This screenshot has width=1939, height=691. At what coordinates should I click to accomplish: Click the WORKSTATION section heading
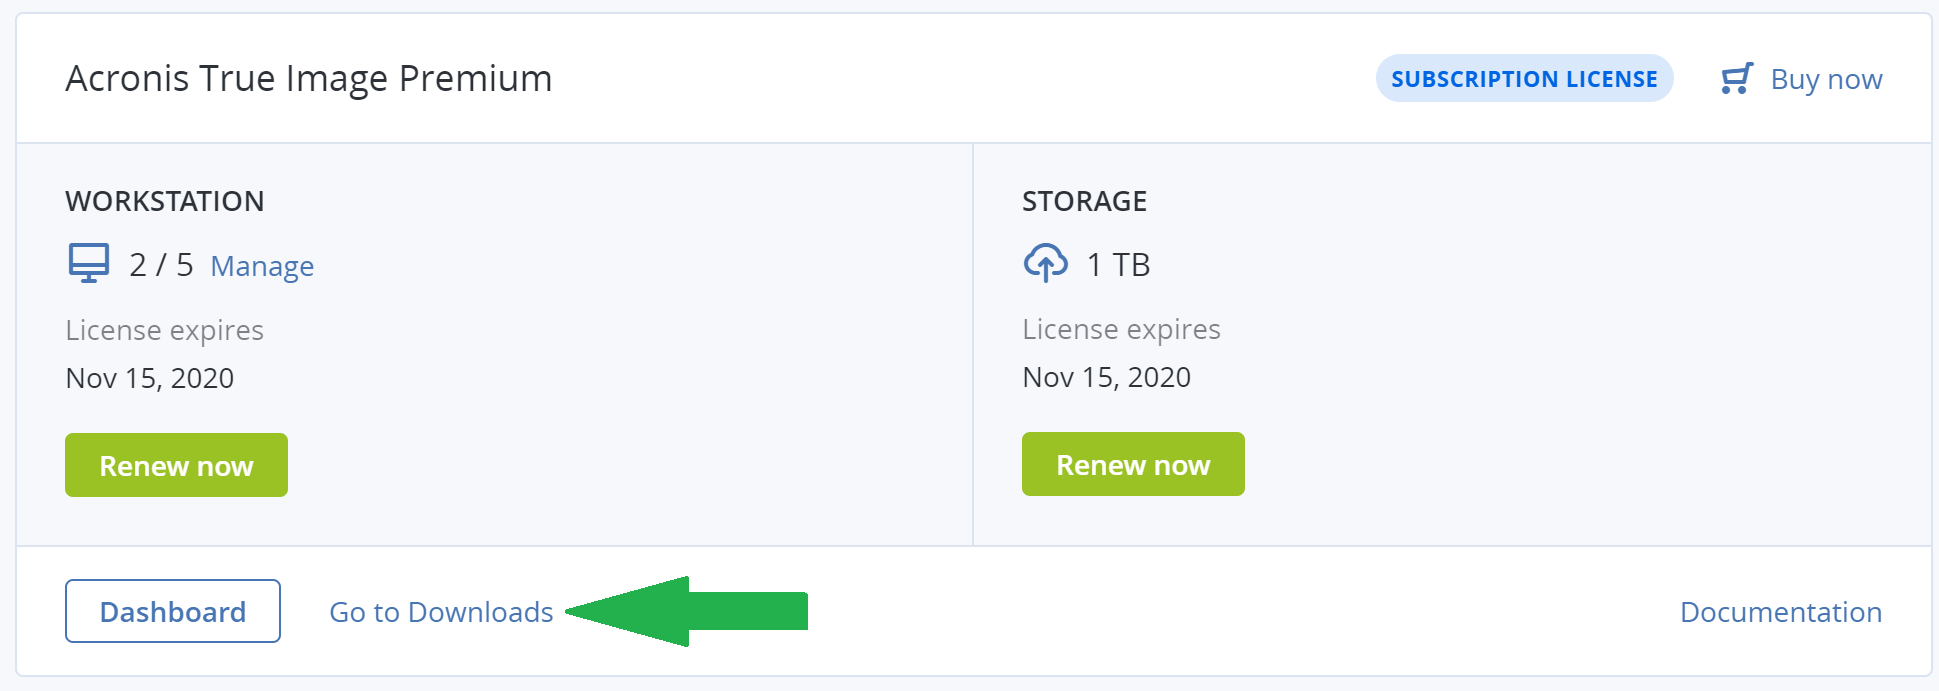coord(164,200)
